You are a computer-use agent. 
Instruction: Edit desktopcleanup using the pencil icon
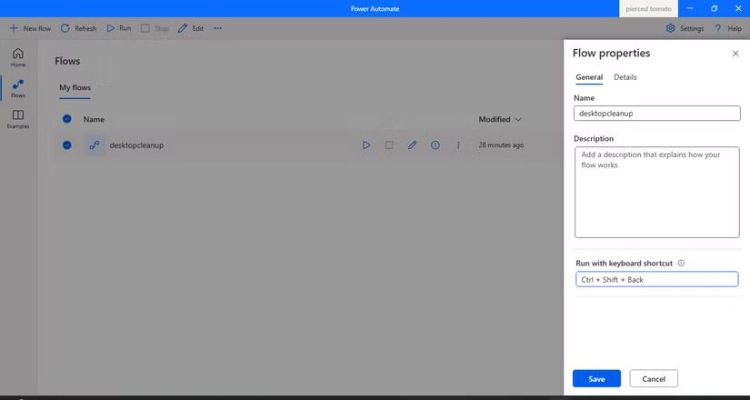(x=412, y=145)
